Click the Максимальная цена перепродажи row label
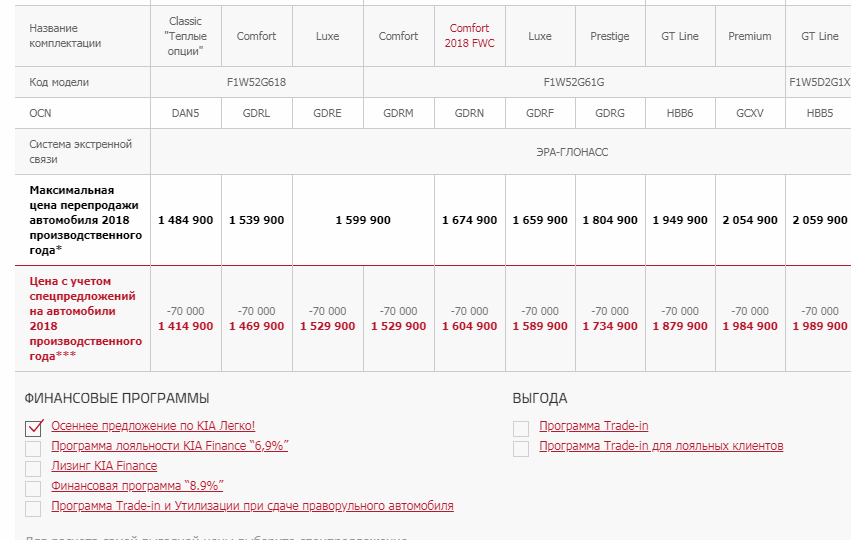This screenshot has height=540, width=851. (x=86, y=220)
